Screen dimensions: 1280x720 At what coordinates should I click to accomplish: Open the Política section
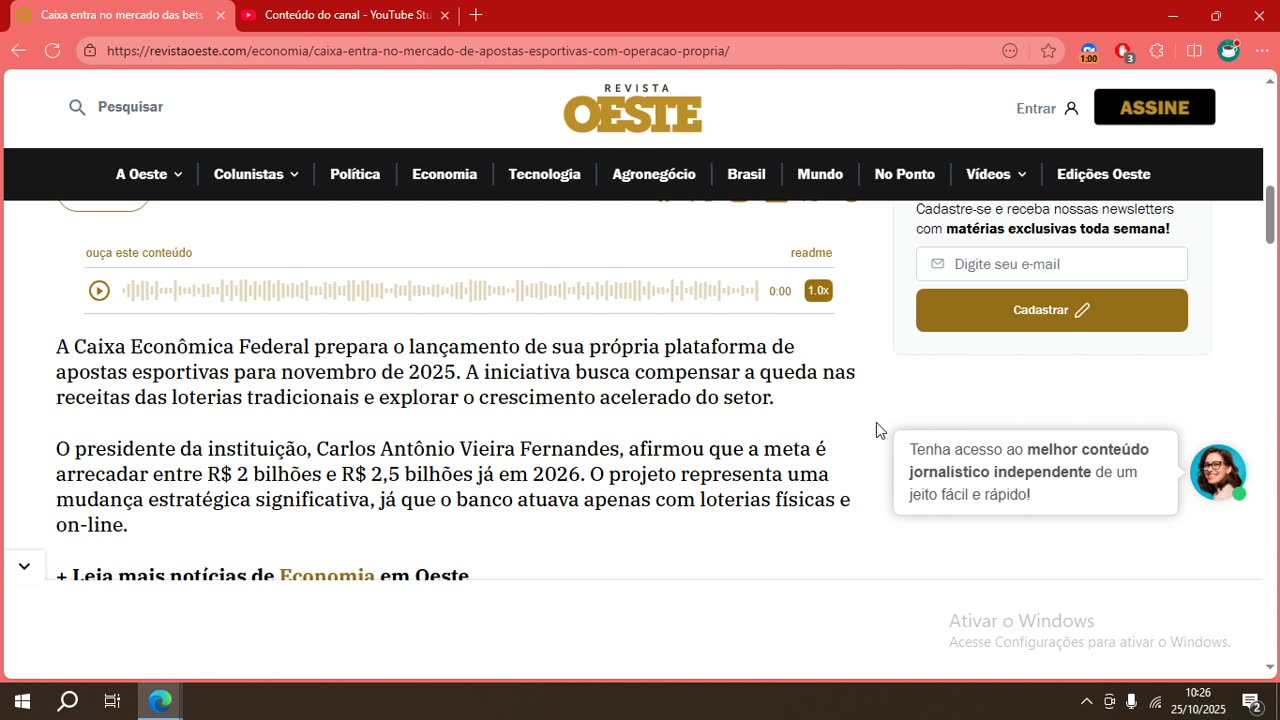pos(355,174)
